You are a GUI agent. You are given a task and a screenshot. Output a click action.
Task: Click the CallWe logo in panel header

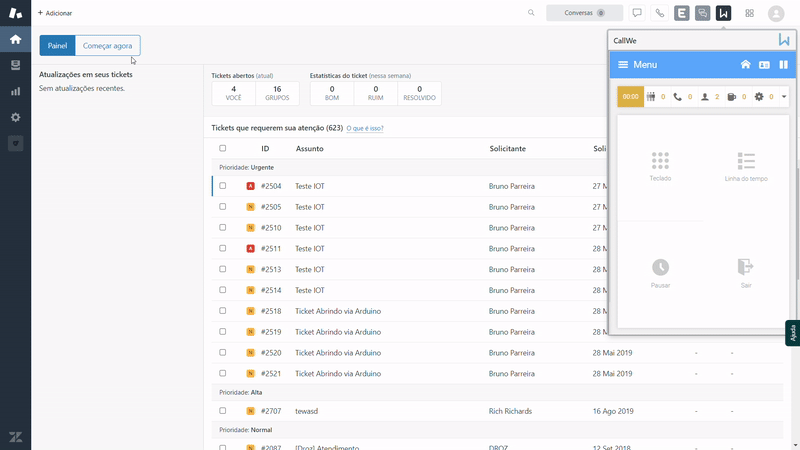pos(784,40)
